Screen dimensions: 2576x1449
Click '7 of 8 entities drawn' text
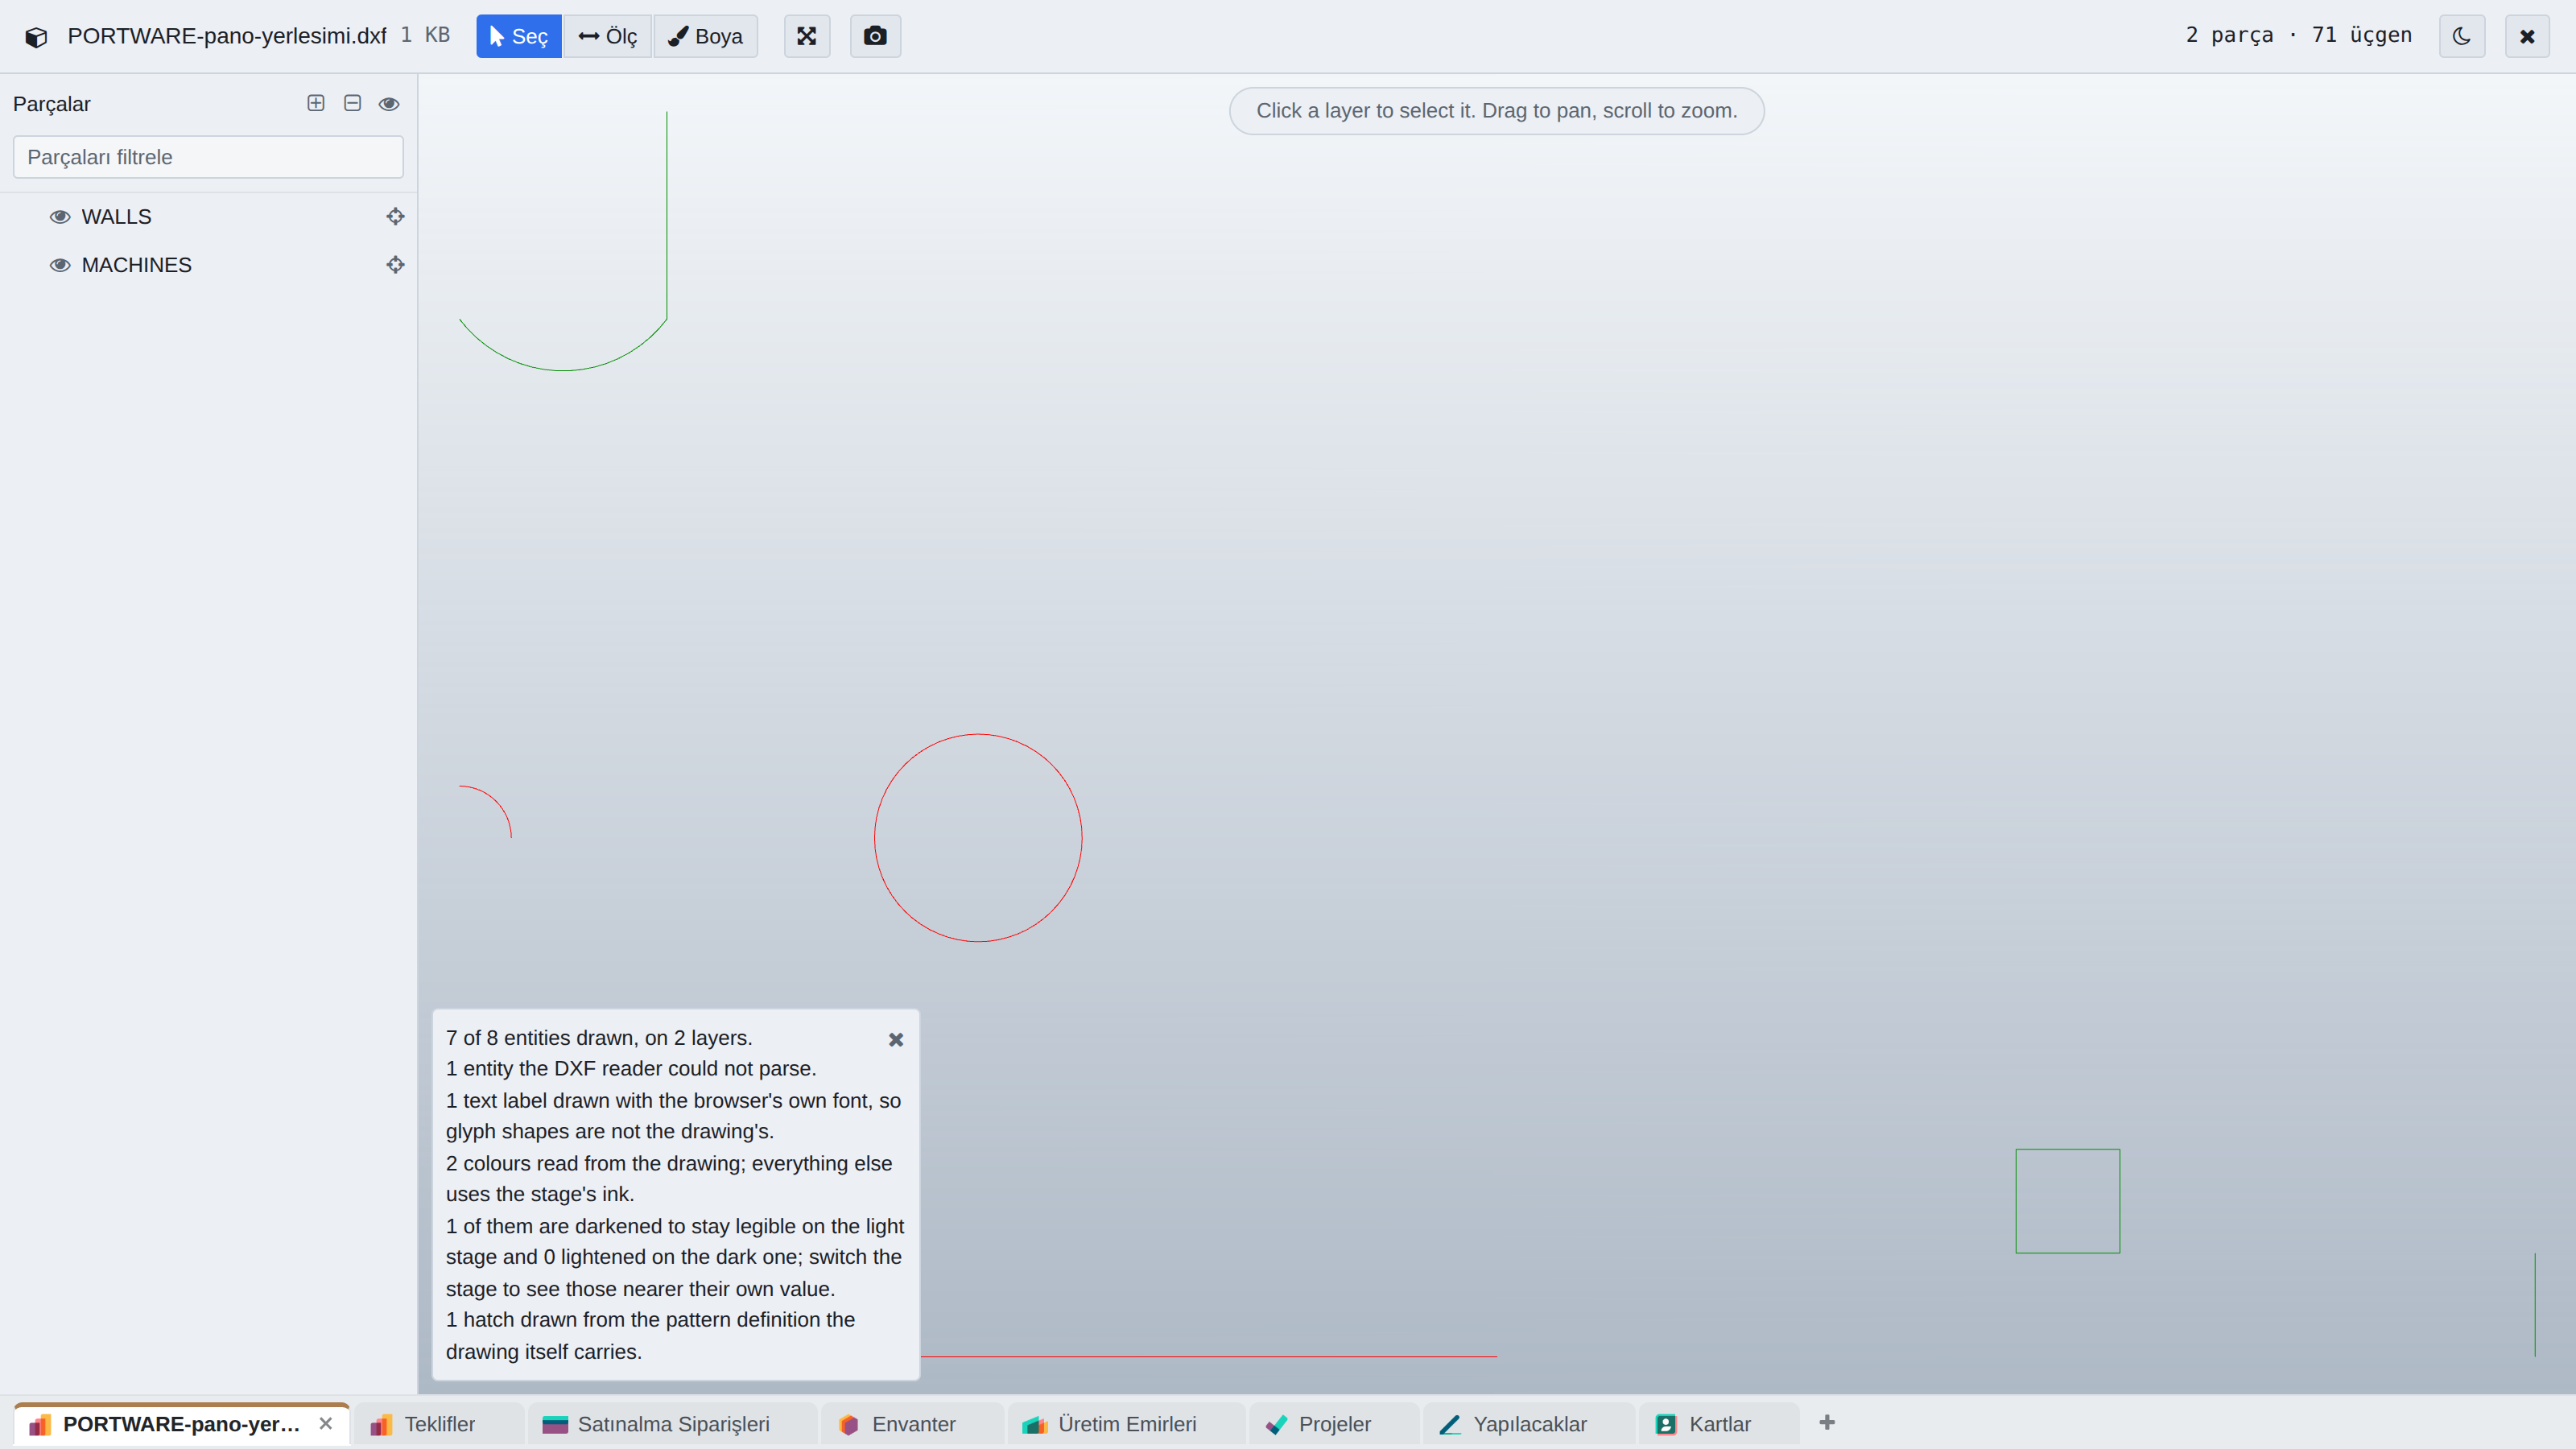click(599, 1038)
